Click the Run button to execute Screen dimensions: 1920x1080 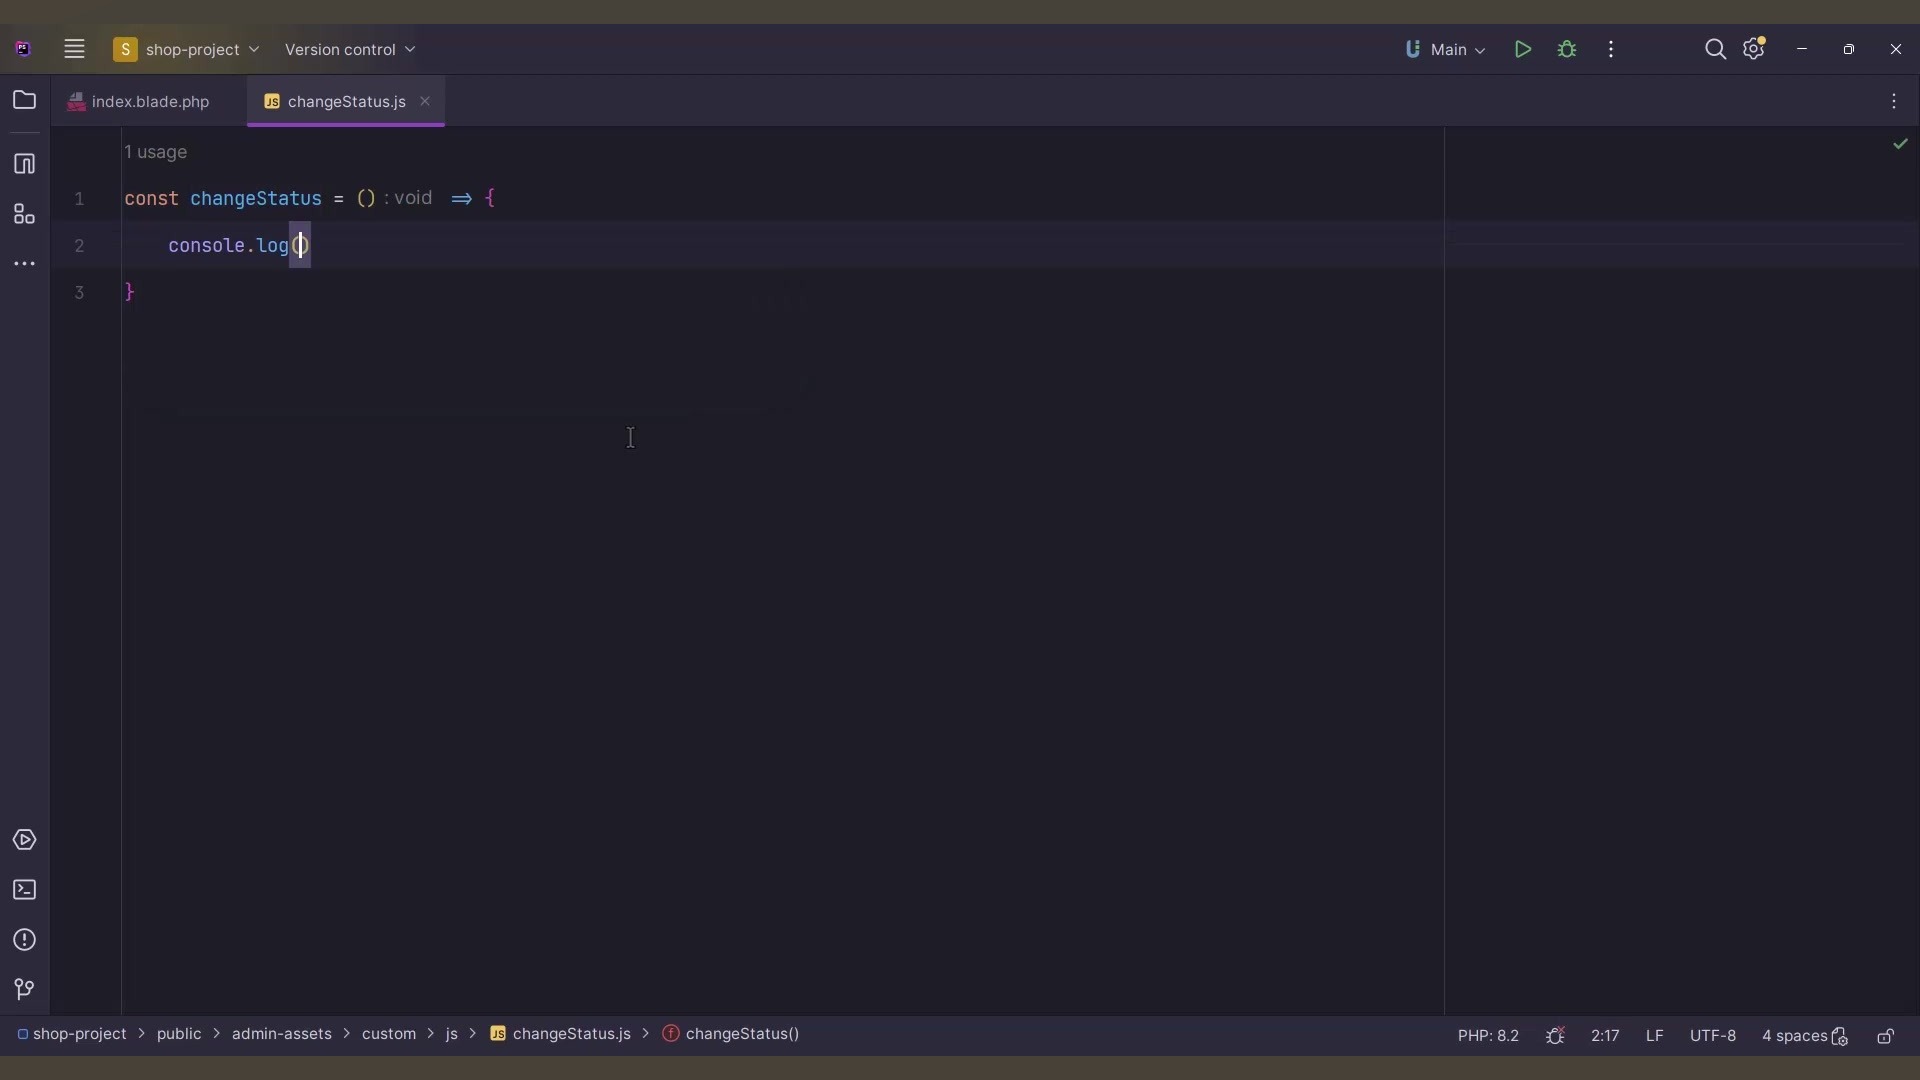point(1523,50)
